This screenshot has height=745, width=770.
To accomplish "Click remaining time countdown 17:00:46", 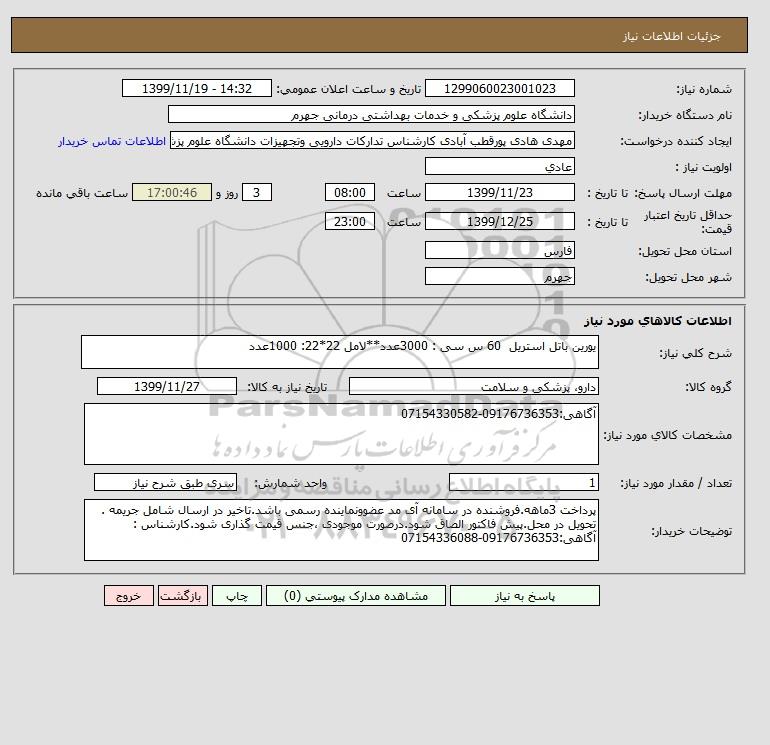I will pyautogui.click(x=172, y=193).
